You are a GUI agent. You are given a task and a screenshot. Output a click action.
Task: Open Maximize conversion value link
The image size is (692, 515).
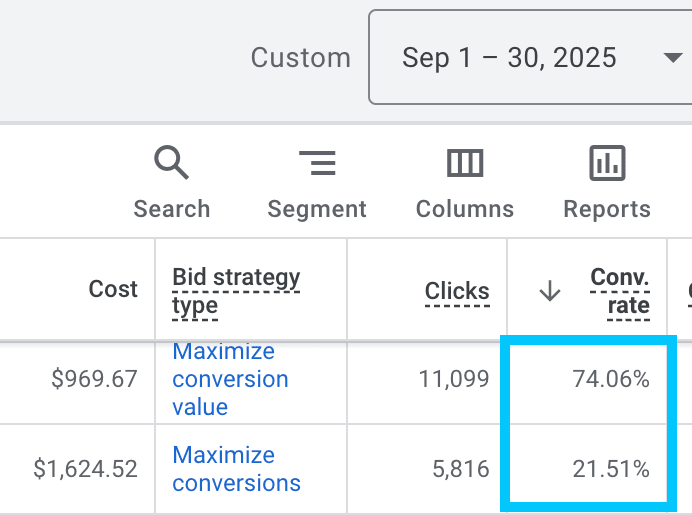230,379
